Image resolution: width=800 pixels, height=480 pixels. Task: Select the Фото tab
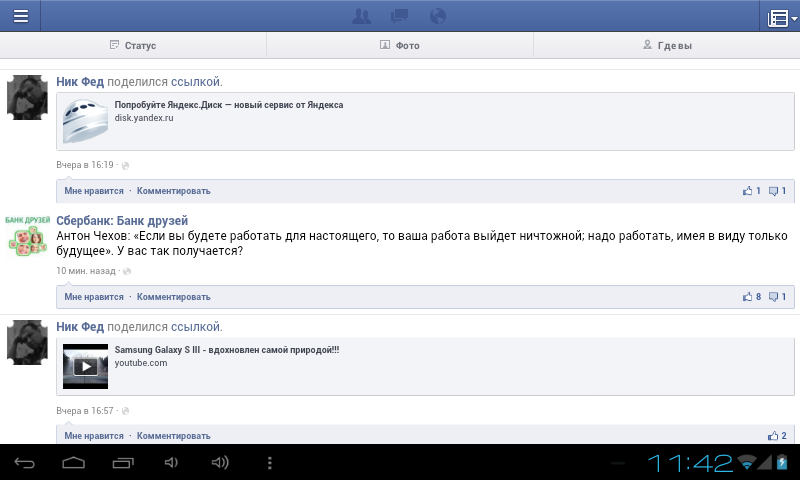click(399, 45)
